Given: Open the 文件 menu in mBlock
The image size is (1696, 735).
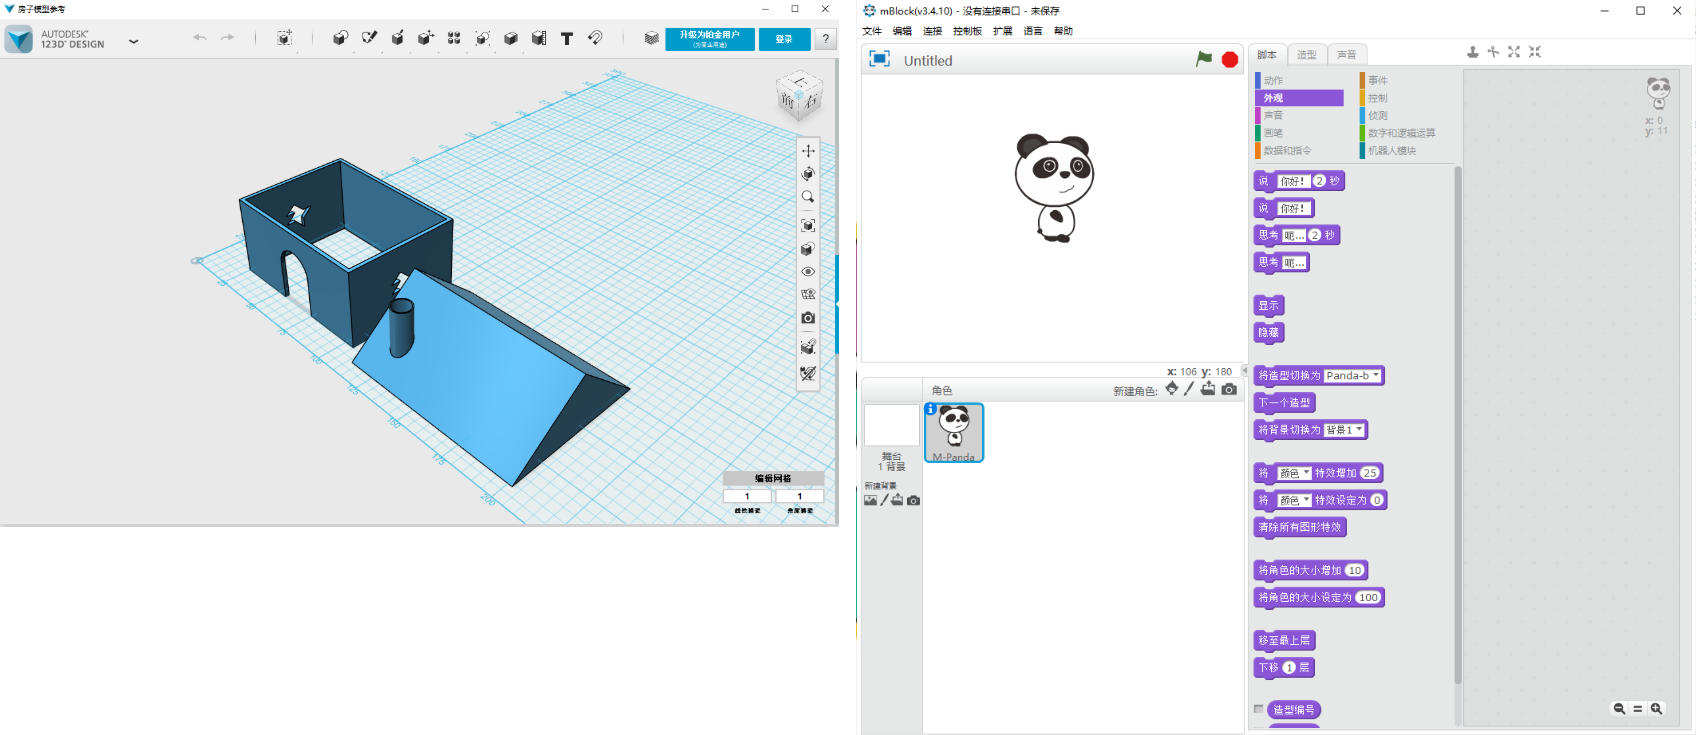Looking at the screenshot, I should [872, 31].
